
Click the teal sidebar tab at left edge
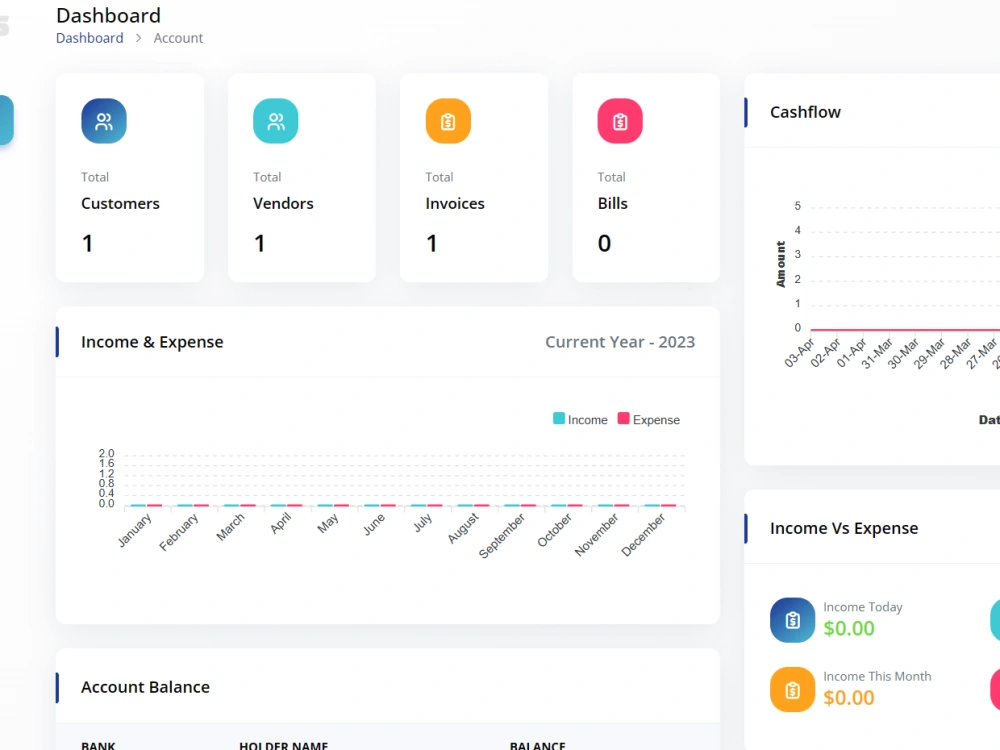(6, 120)
